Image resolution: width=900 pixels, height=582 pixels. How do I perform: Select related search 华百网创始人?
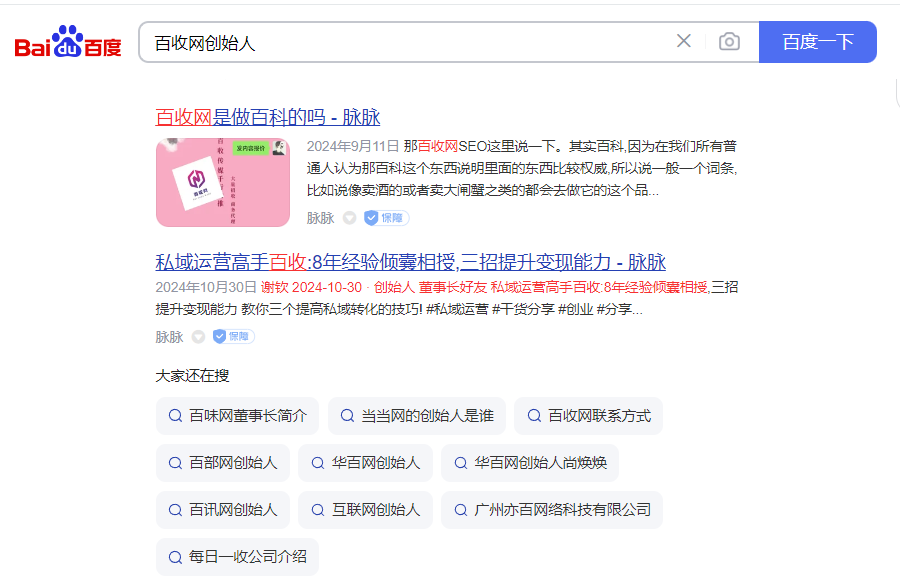point(365,463)
